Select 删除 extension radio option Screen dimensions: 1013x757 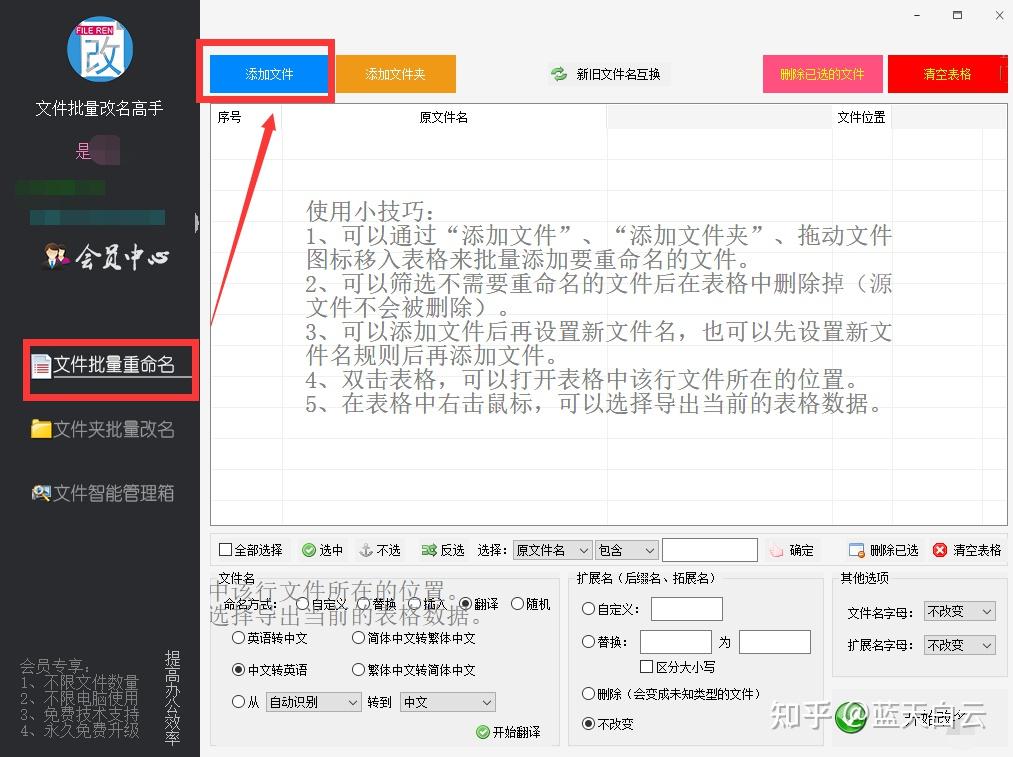[x=588, y=694]
